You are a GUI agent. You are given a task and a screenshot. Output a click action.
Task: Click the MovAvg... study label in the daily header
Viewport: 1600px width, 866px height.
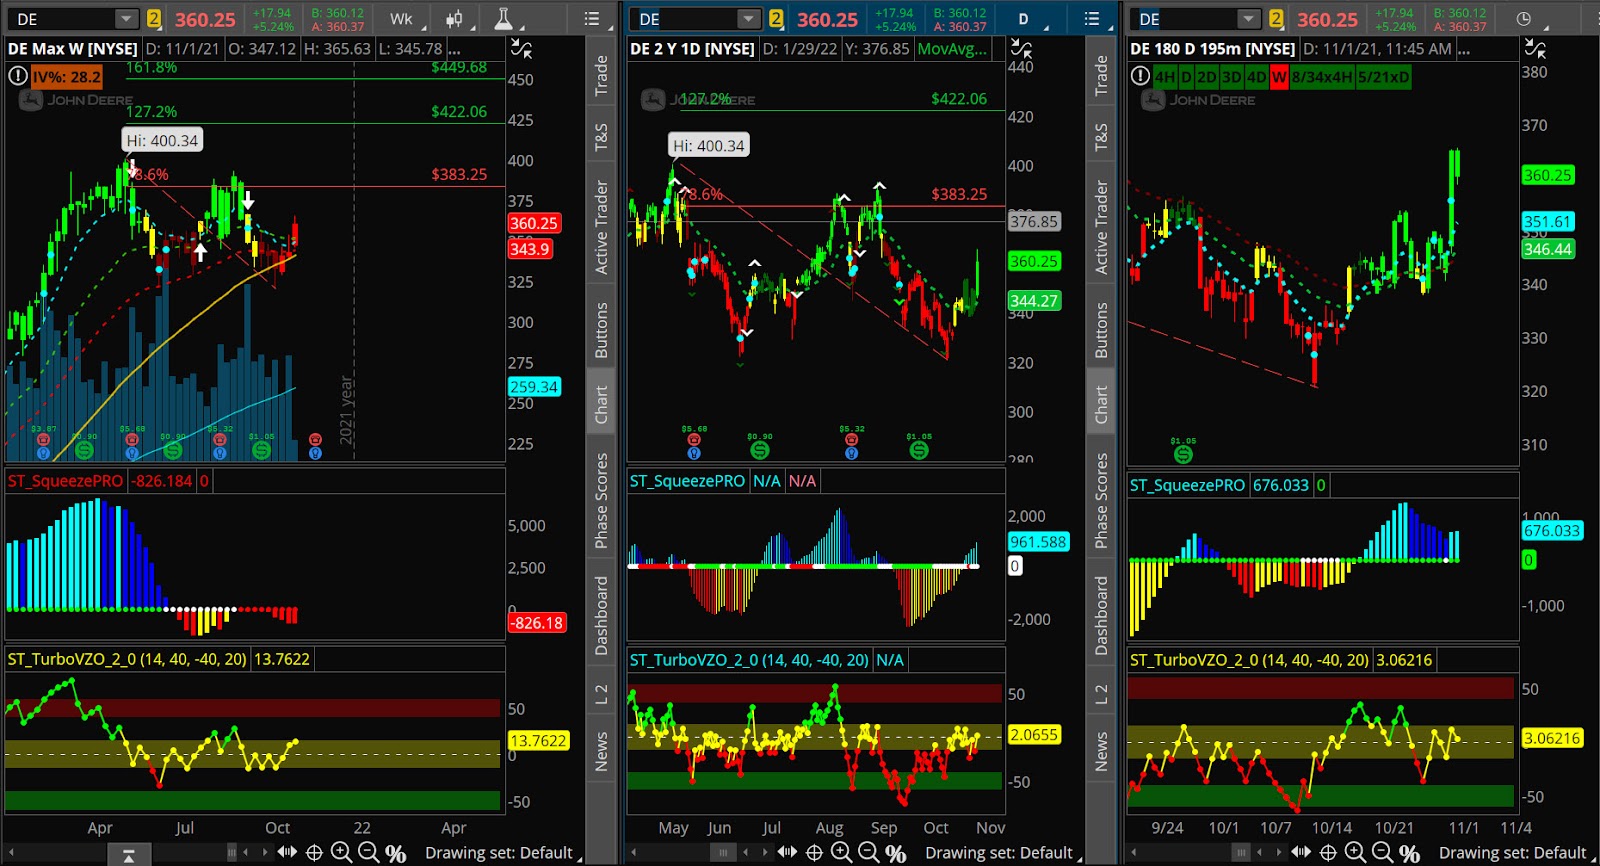(952, 48)
